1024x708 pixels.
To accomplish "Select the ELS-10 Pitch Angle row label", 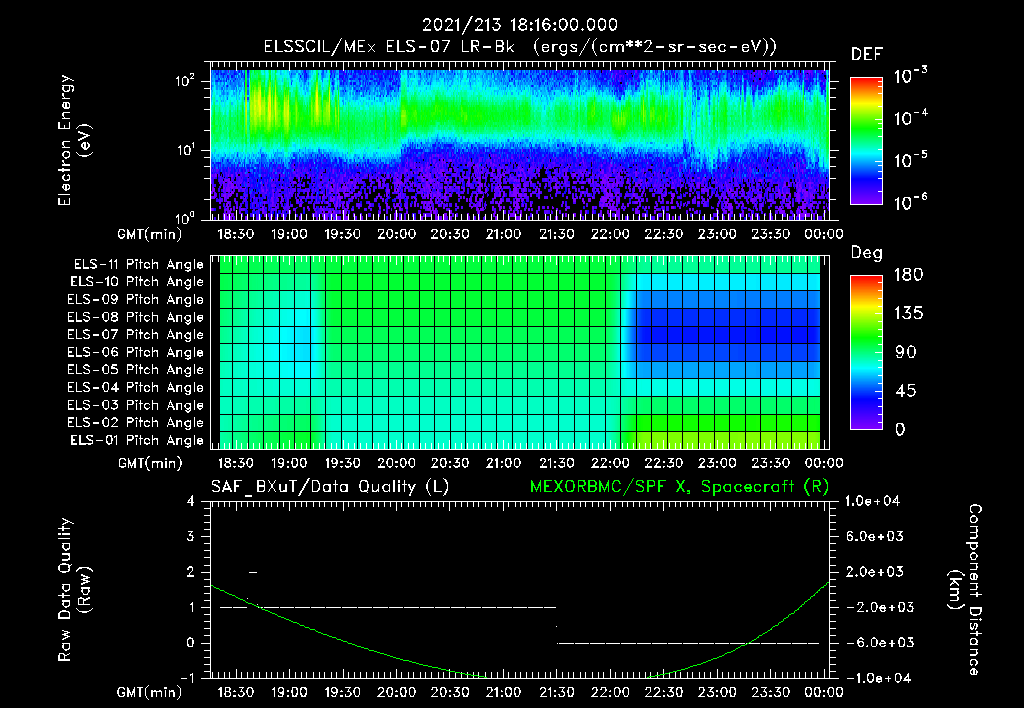I will tap(137, 282).
